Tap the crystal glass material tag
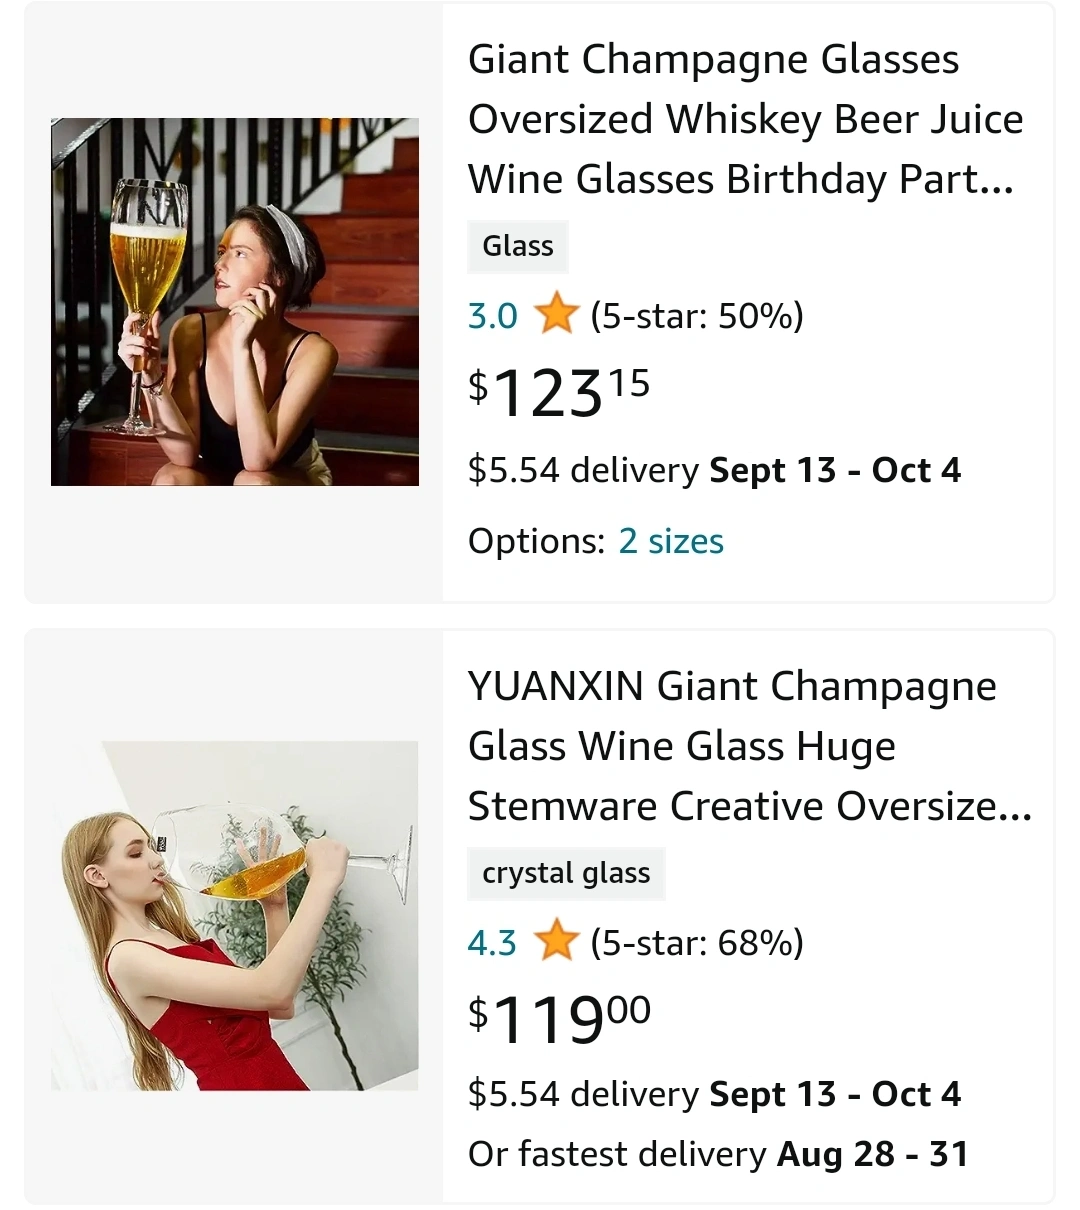Image resolution: width=1080 pixels, height=1210 pixels. pyautogui.click(x=566, y=873)
